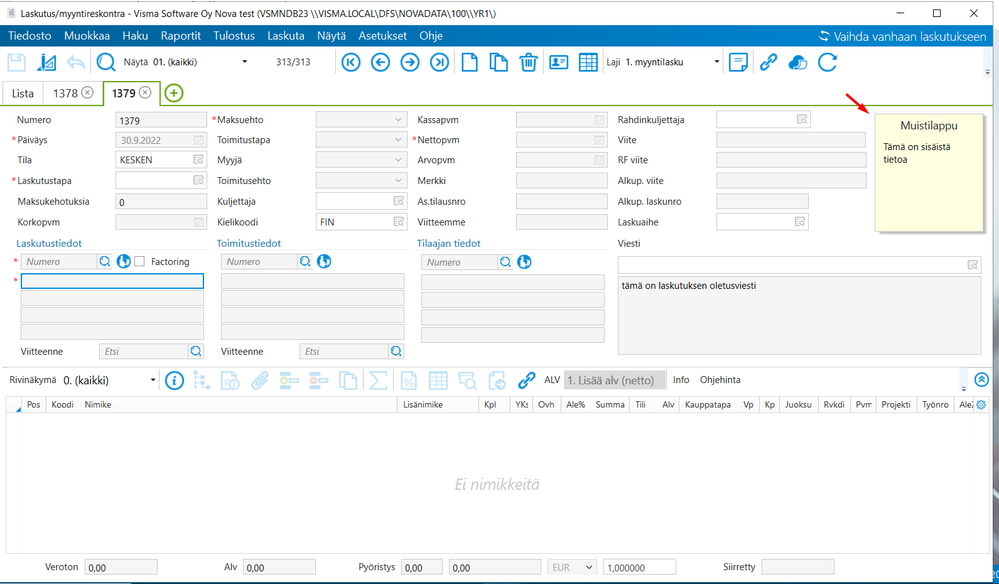999x584 pixels.
Task: Click the Päiväys calendar picker icon
Action: point(199,140)
